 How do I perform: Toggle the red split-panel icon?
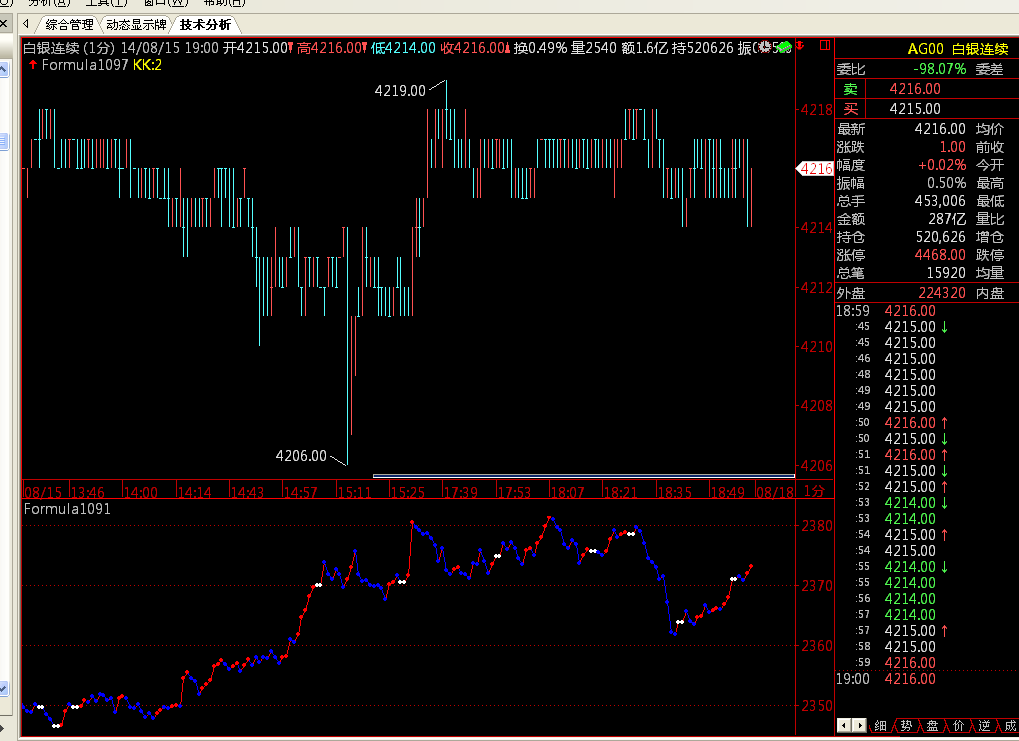click(x=825, y=45)
